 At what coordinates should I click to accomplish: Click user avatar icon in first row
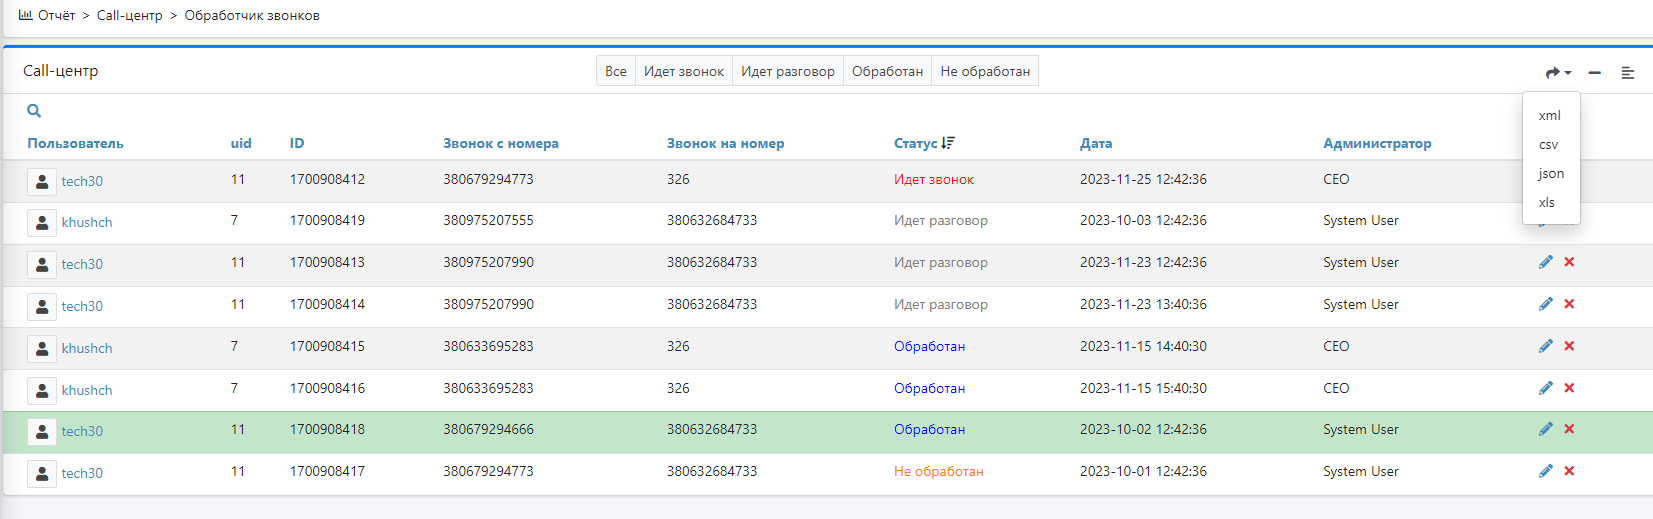coord(42,181)
